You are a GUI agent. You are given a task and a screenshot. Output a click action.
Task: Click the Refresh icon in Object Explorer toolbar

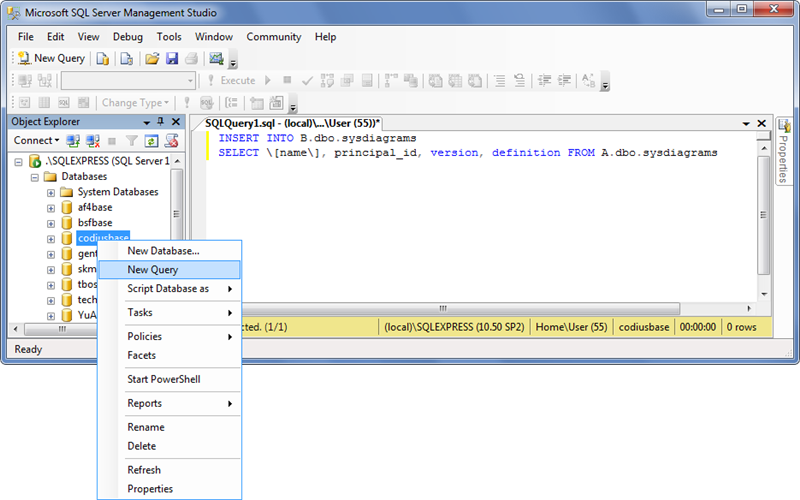(151, 141)
